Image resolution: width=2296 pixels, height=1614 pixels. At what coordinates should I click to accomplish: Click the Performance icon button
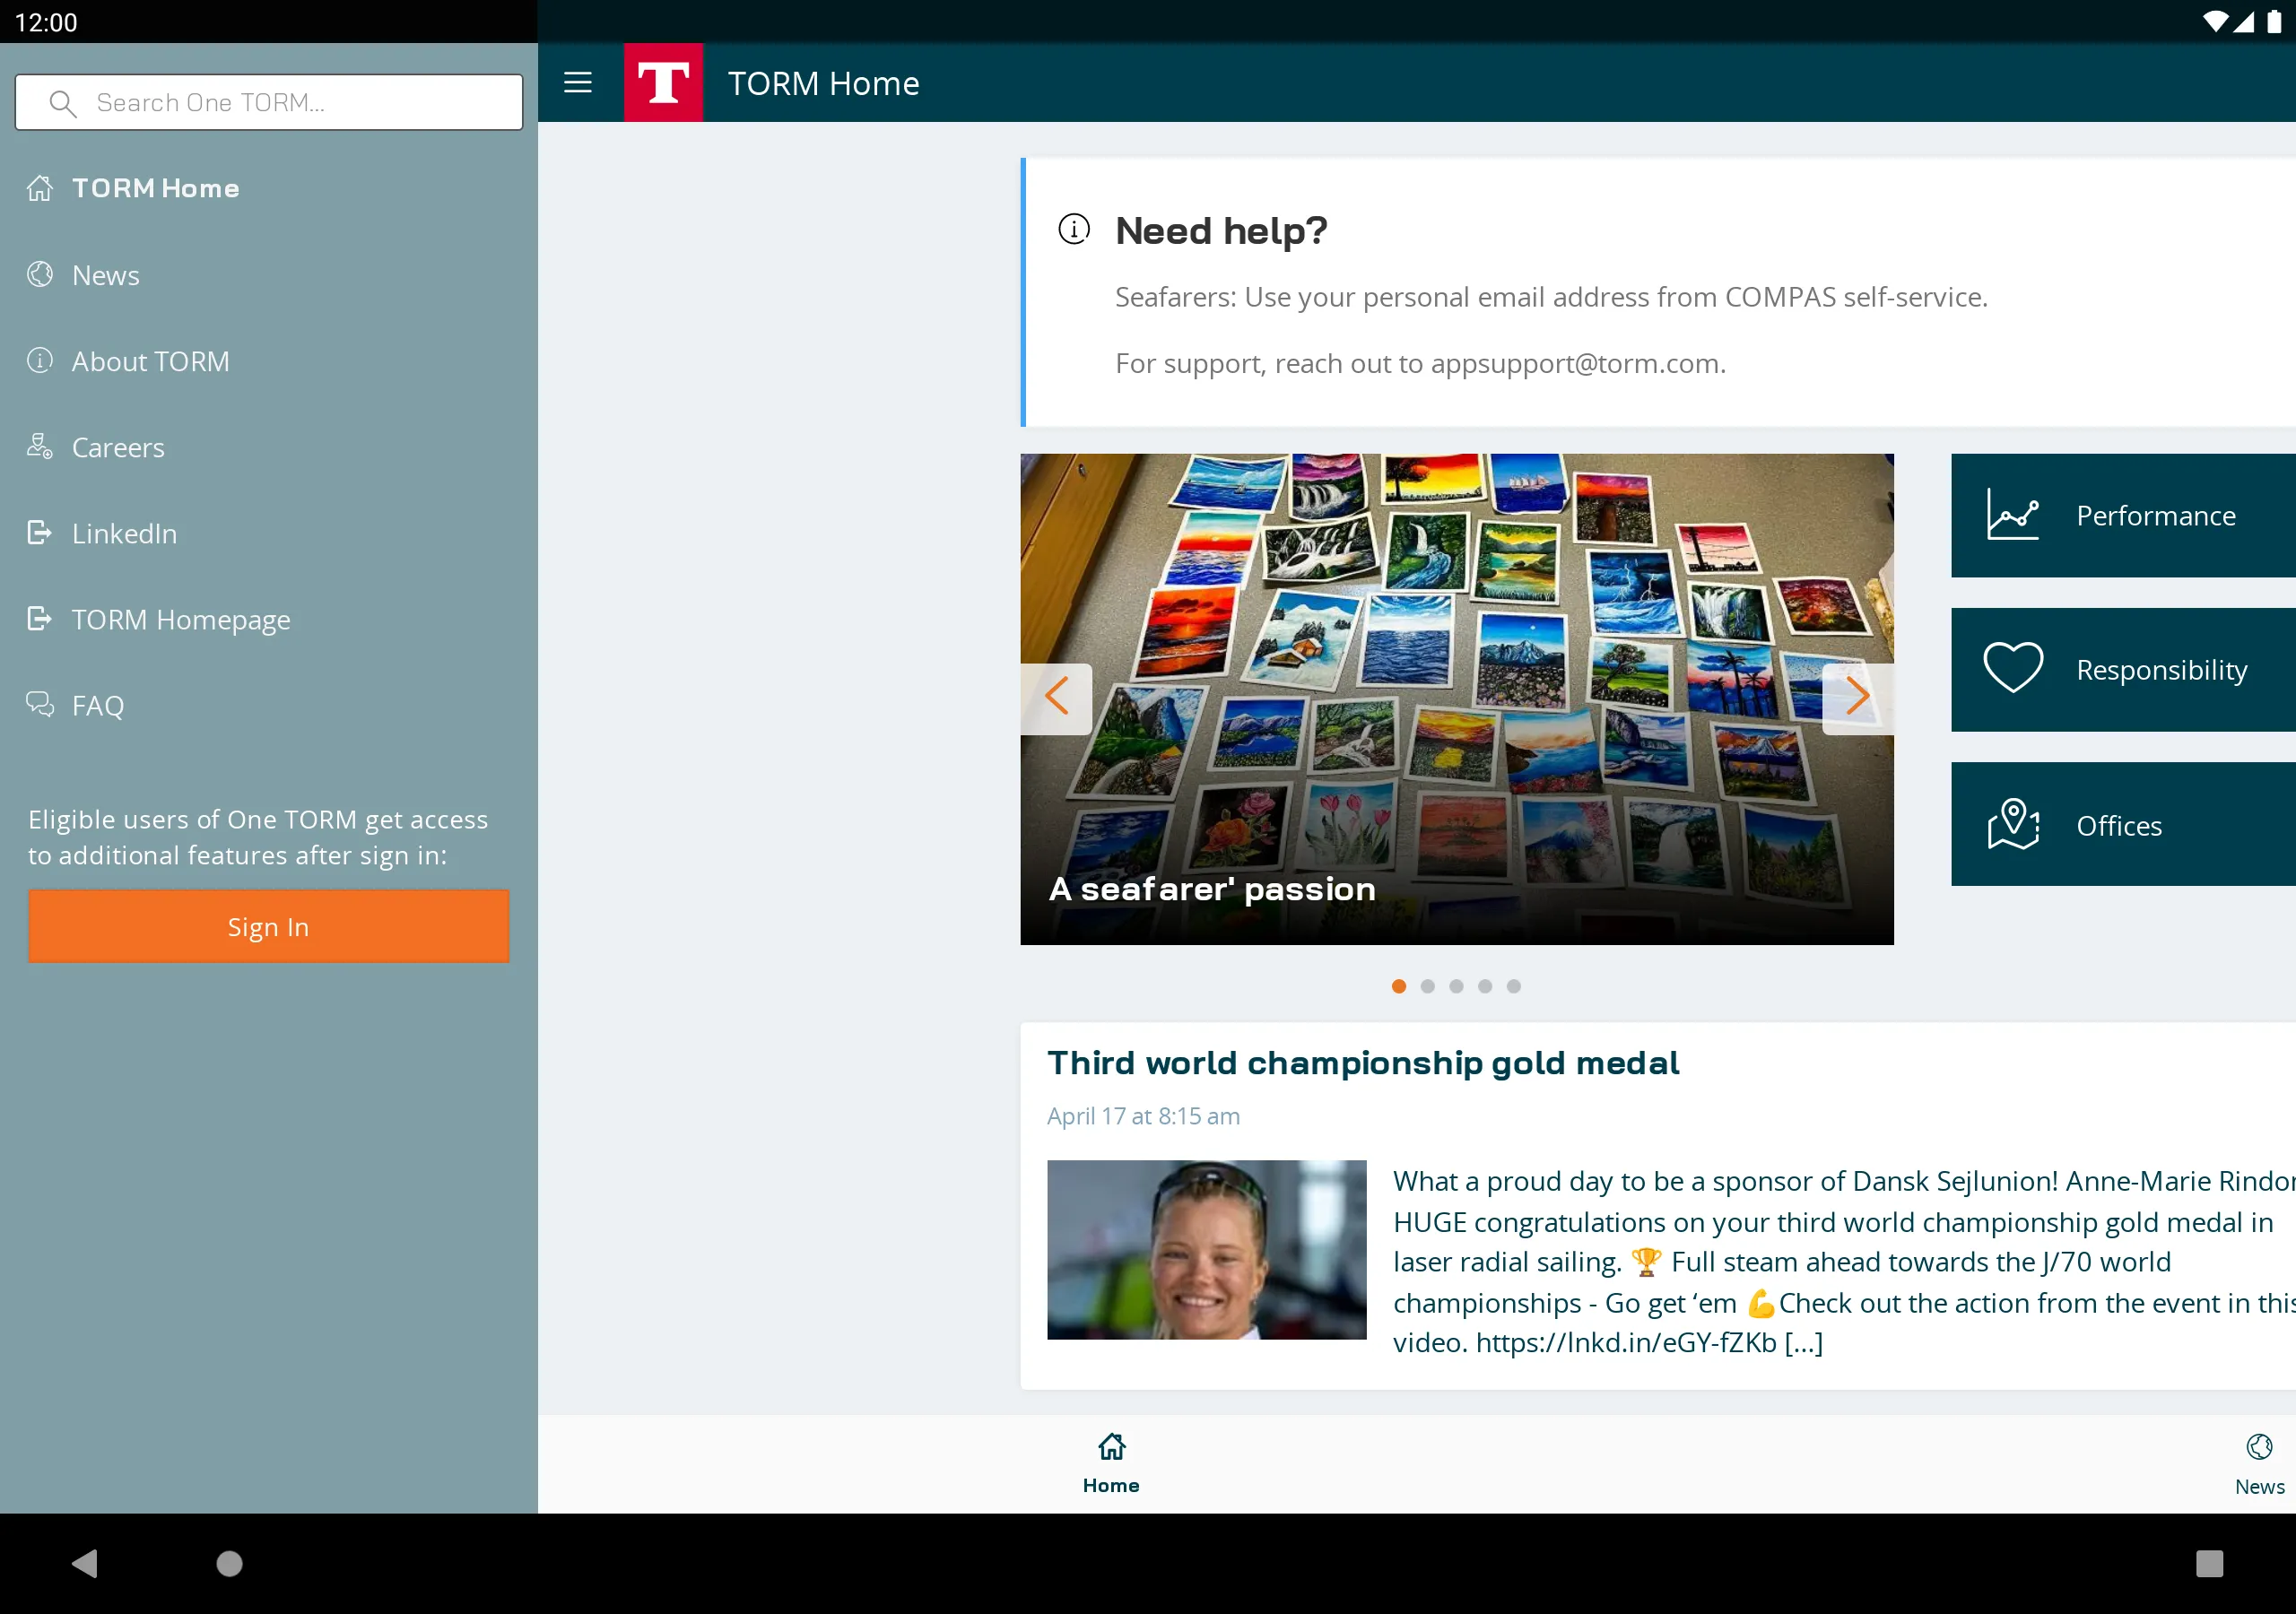(x=2014, y=514)
